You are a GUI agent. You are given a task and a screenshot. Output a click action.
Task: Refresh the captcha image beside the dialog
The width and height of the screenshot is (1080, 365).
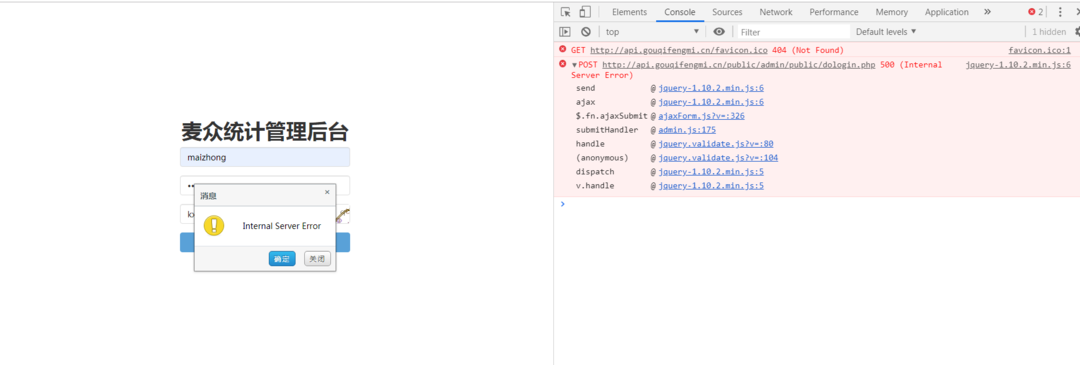click(x=343, y=216)
